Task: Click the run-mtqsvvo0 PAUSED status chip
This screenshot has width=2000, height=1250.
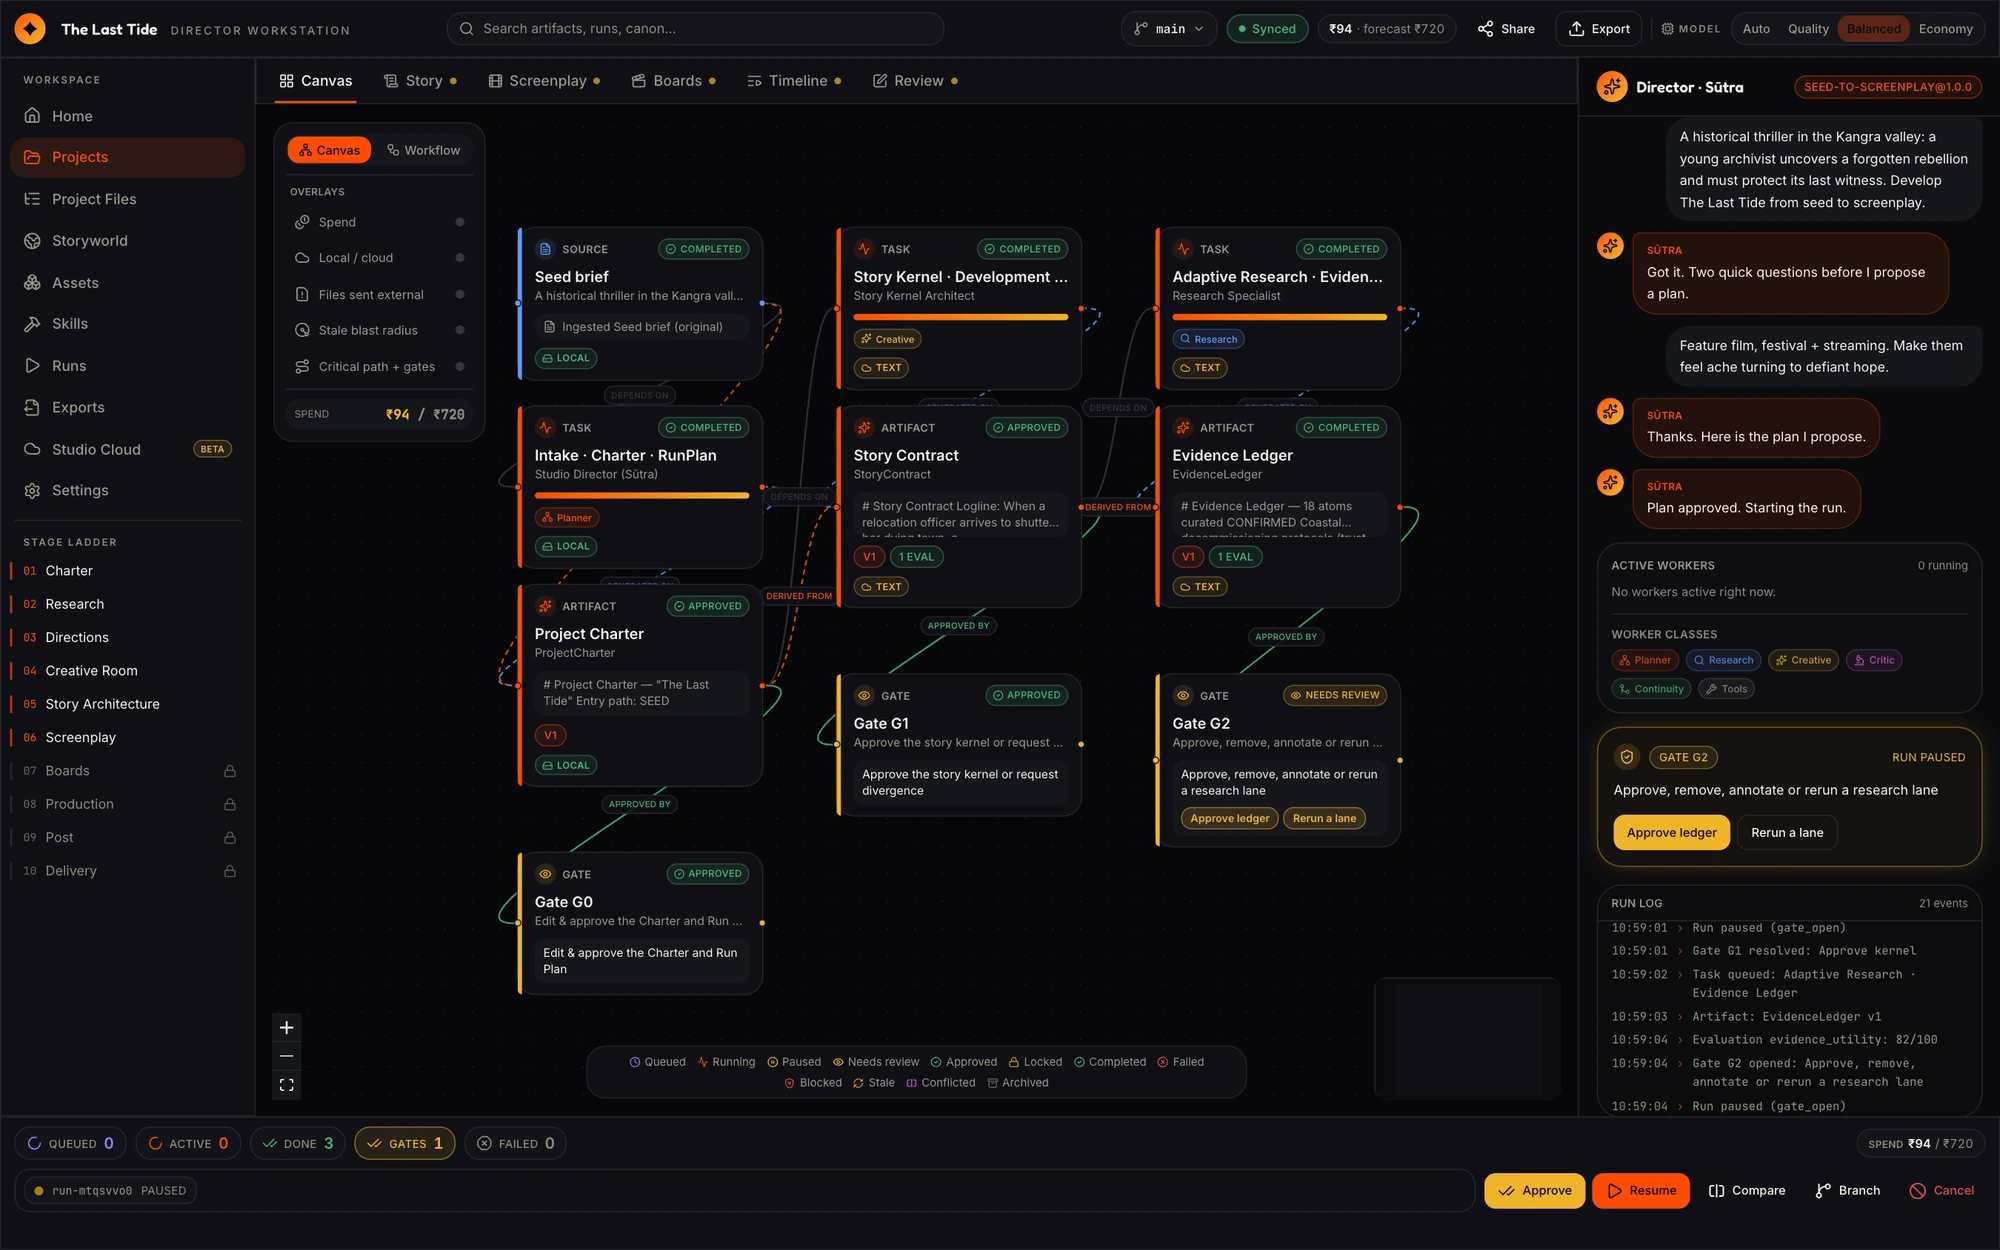Action: coord(110,1191)
